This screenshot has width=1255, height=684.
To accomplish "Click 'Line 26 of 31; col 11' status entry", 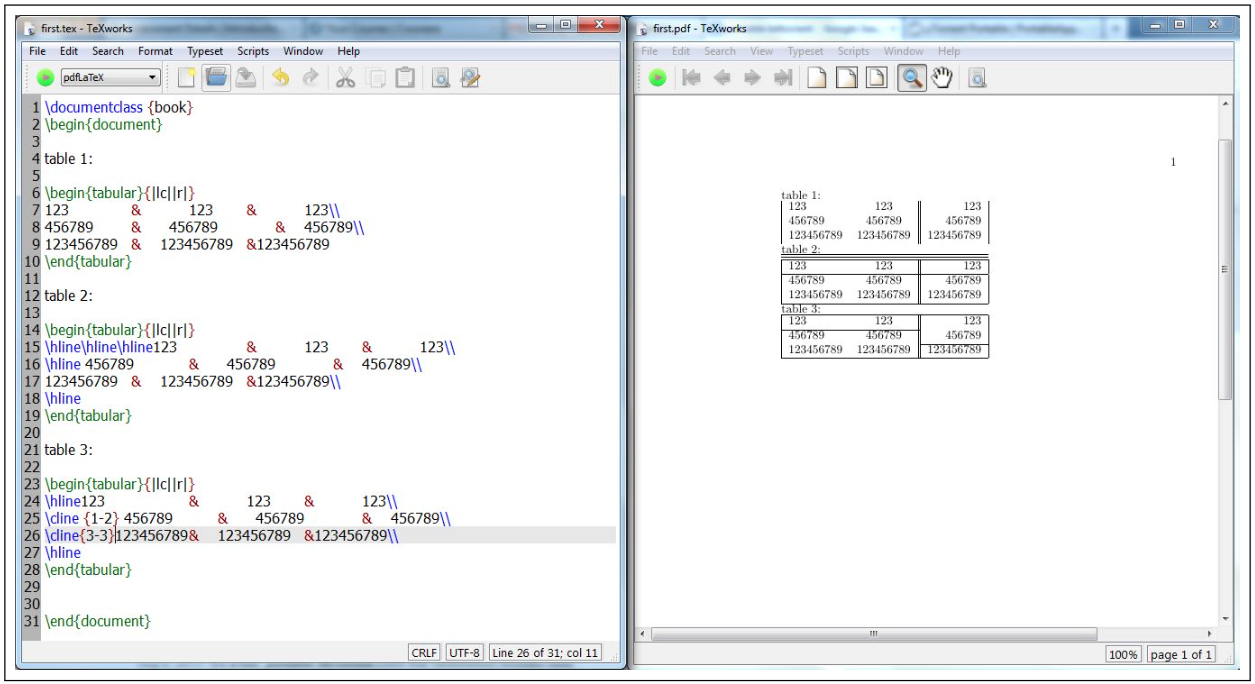I will pos(546,653).
